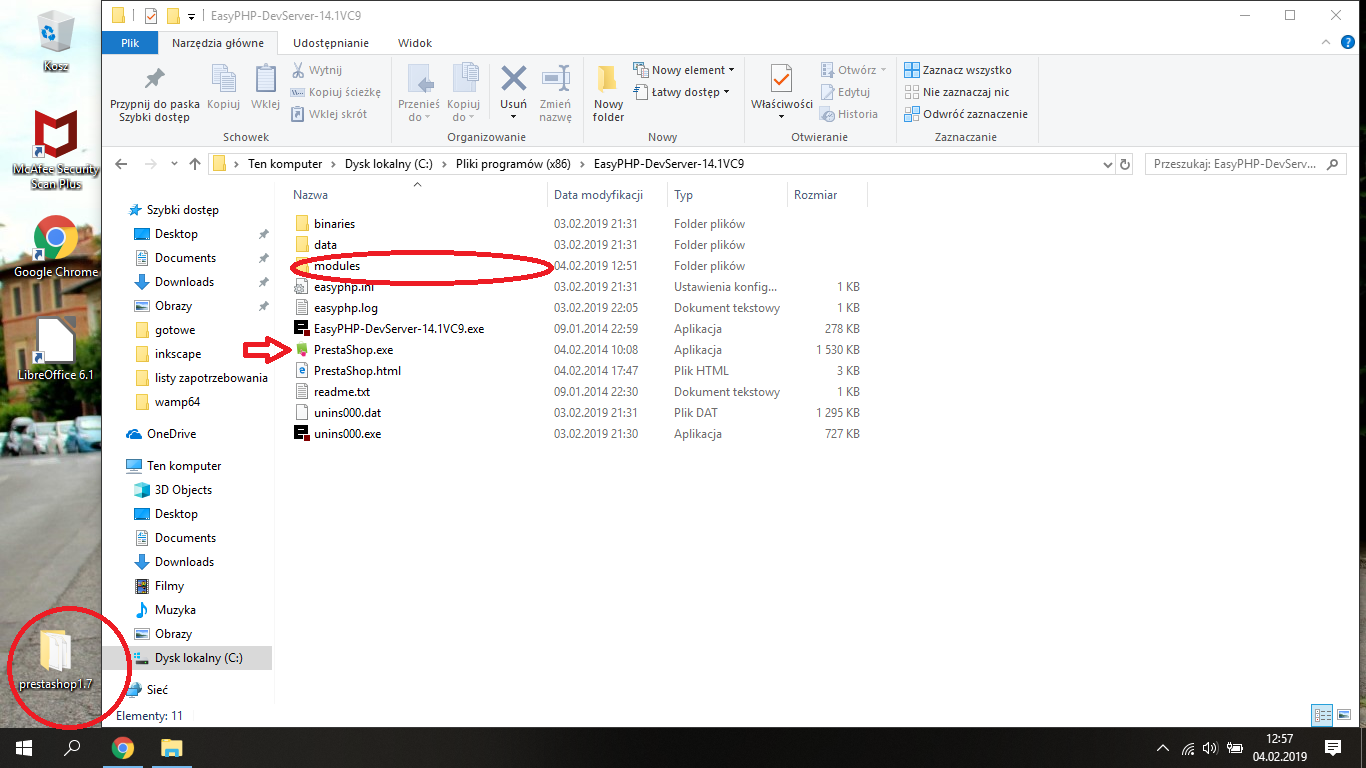Screen dimensions: 1366x768
Task: Collapse the ribbon with the chevron
Action: 1325,43
